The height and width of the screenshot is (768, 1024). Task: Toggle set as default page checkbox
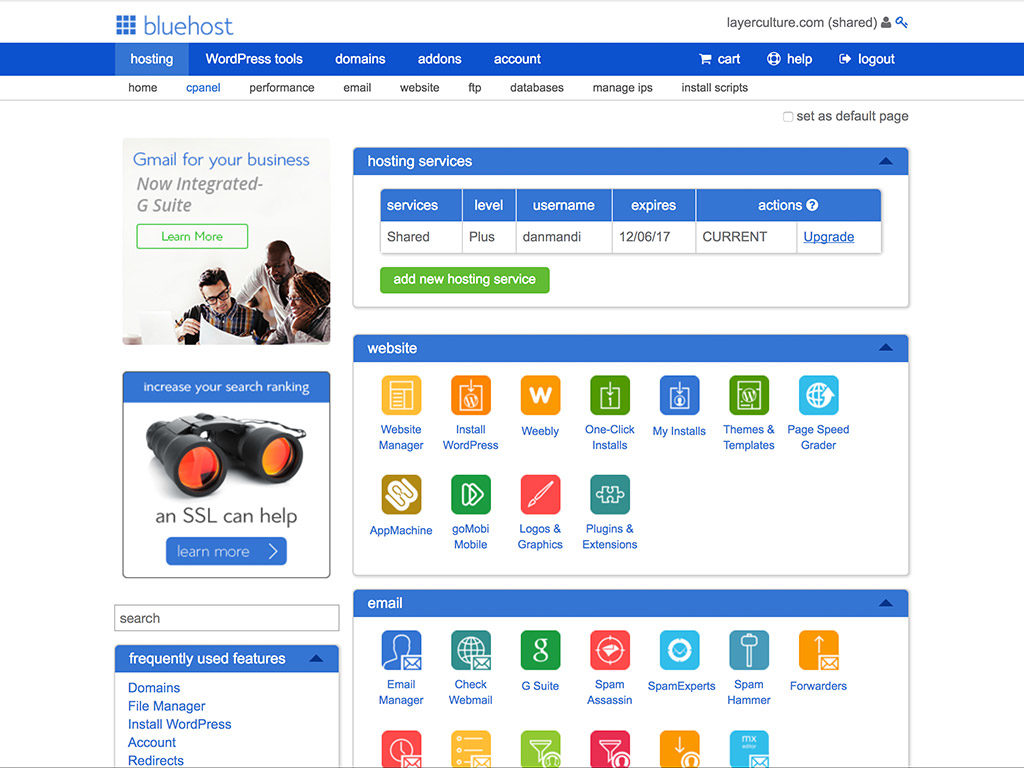788,117
